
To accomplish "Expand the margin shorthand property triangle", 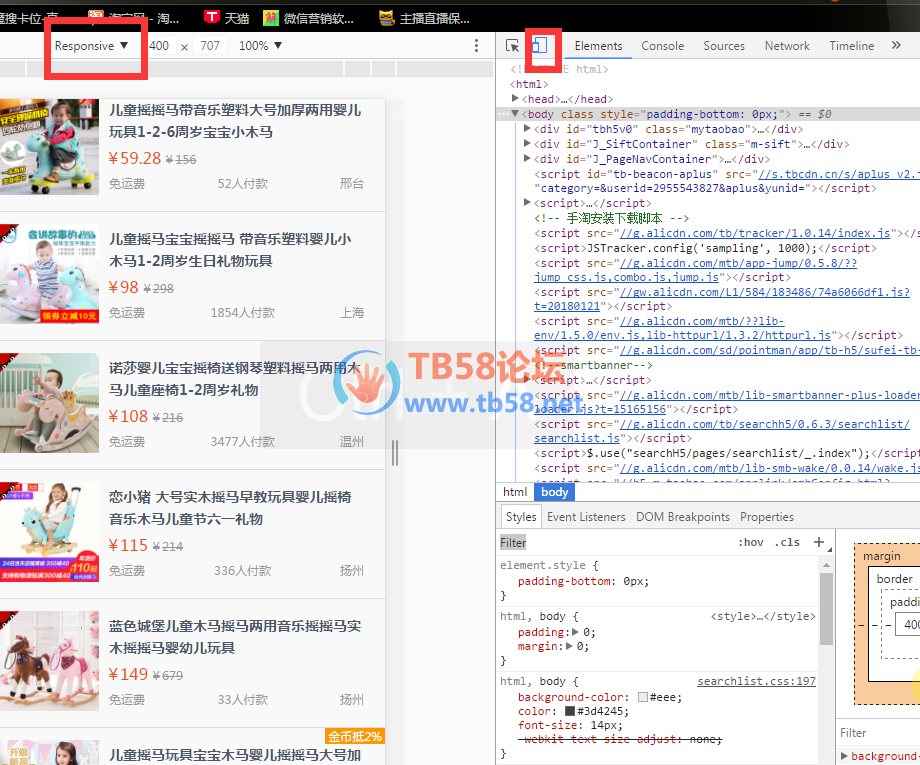I will coord(569,646).
